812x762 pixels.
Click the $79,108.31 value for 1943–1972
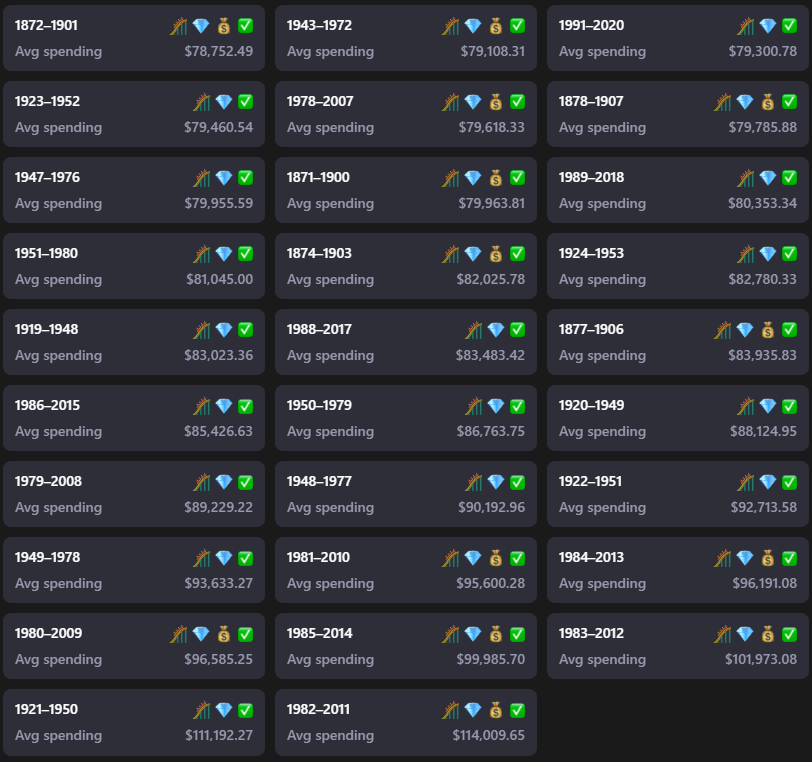click(492, 51)
